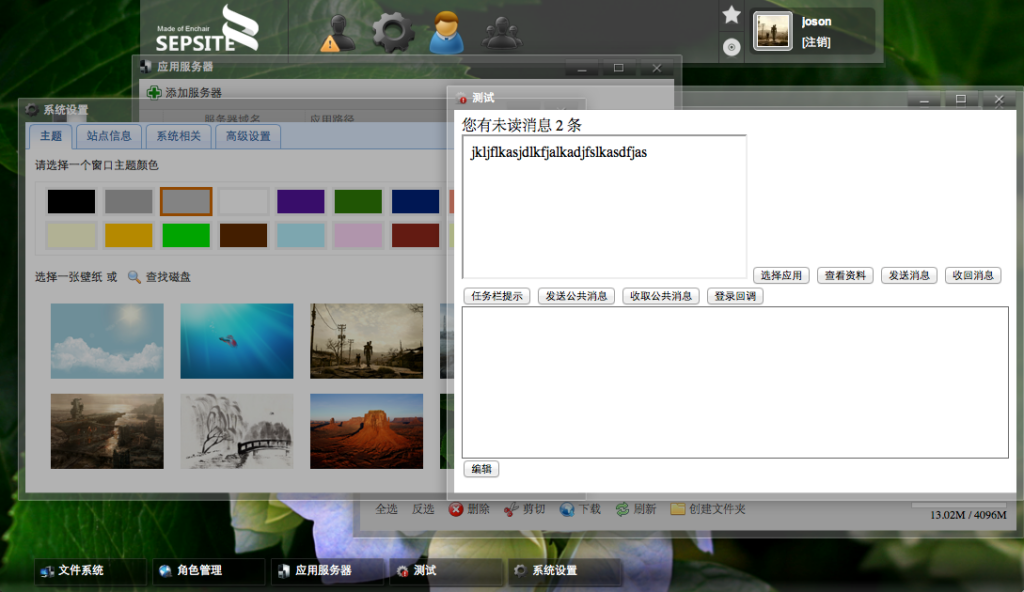The image size is (1024, 592).
Task: Click the star favorites icon
Action: click(731, 15)
